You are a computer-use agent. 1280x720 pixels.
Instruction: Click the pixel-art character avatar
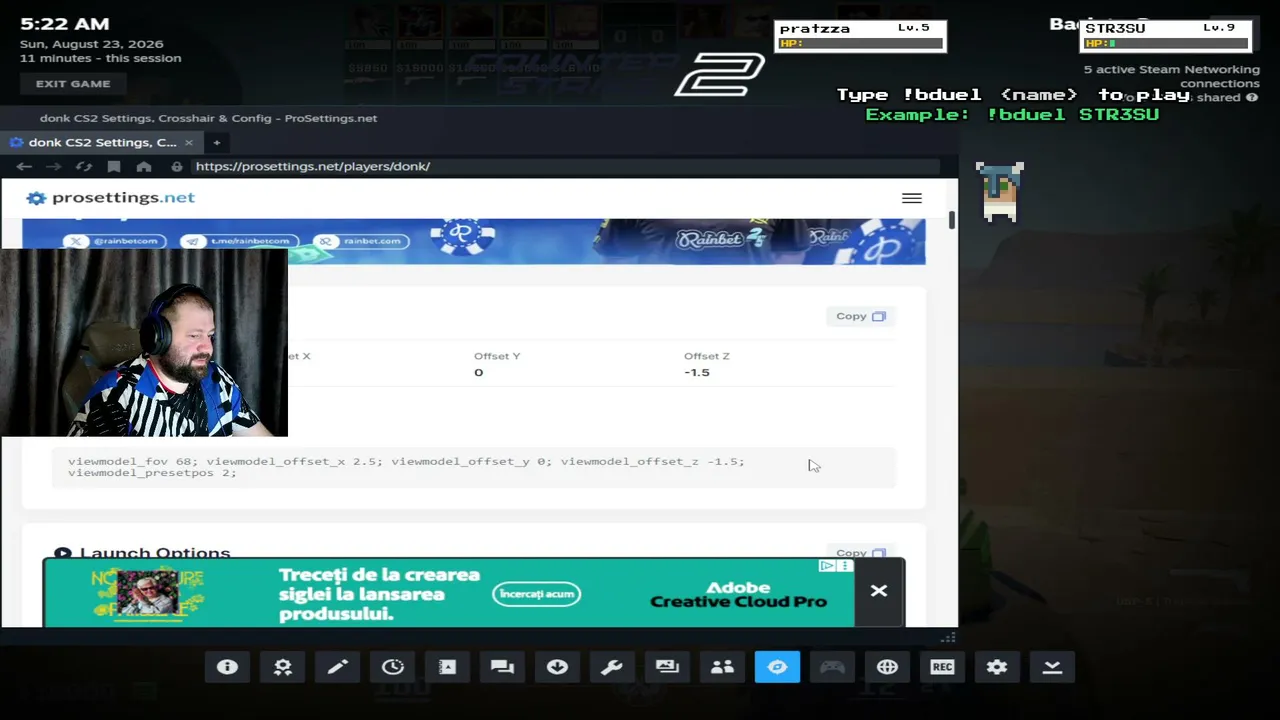pos(999,192)
